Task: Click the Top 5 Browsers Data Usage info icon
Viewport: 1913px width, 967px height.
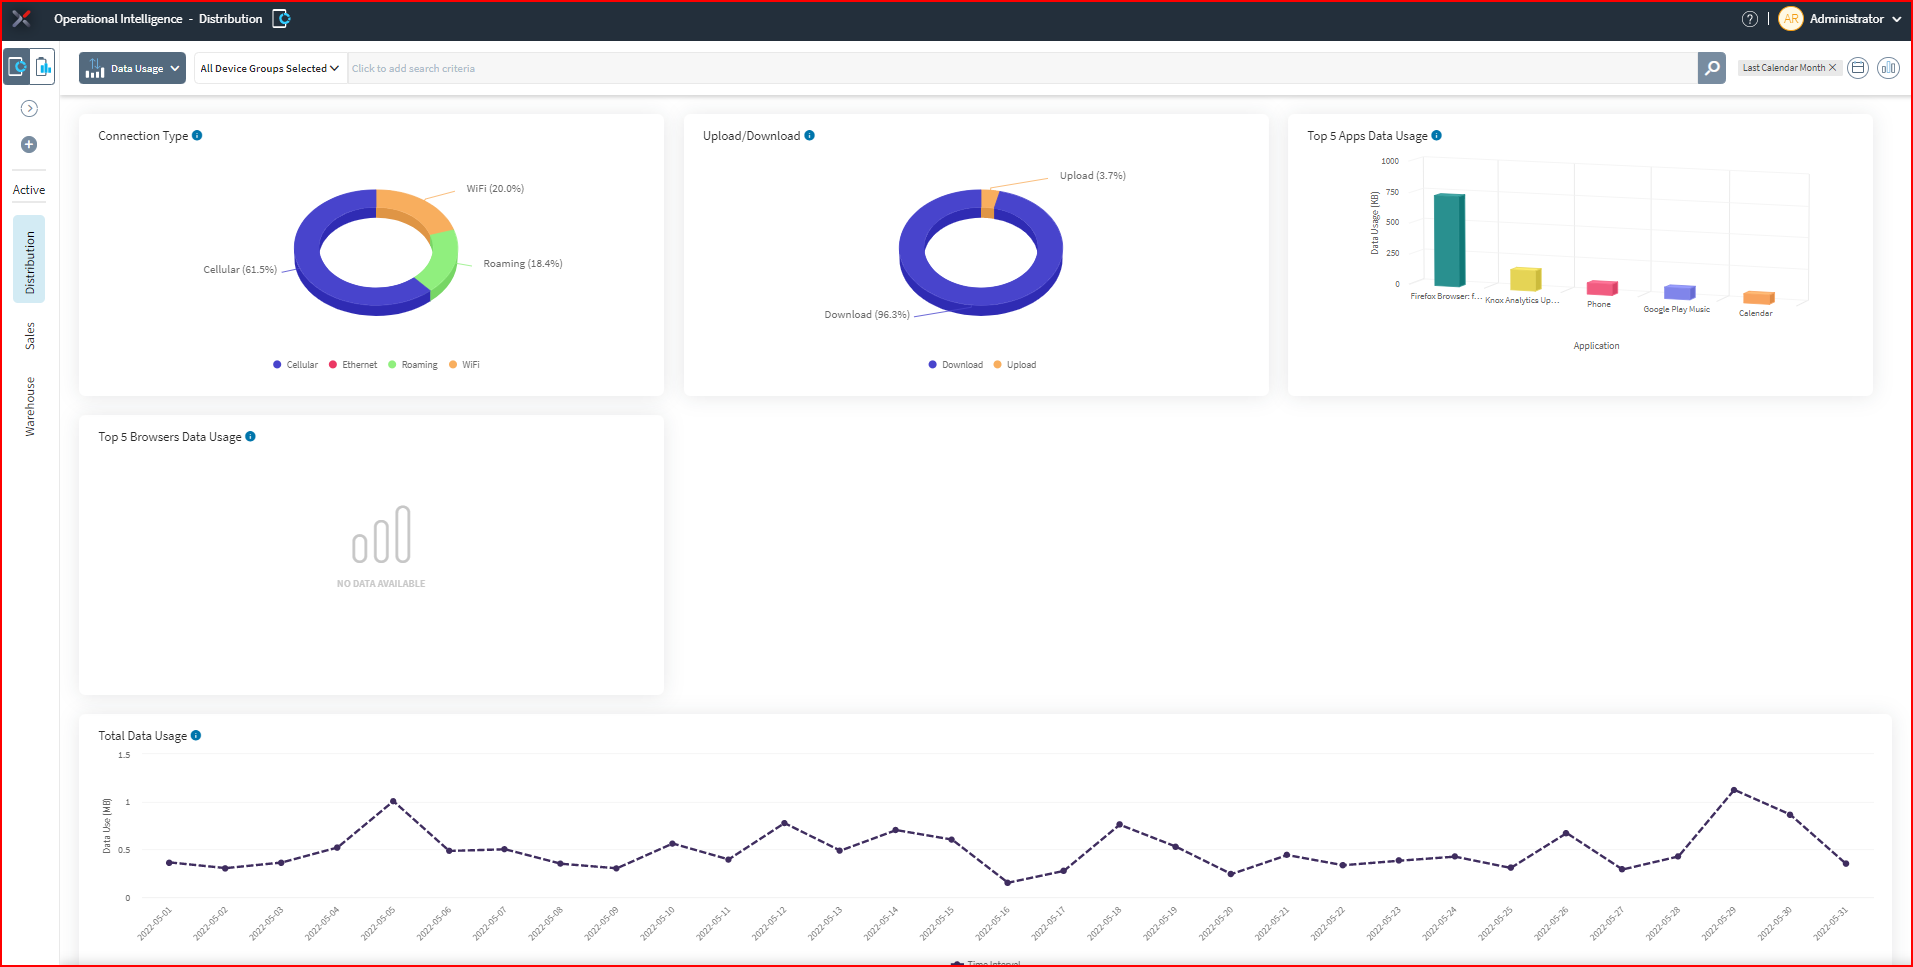Action: pos(250,436)
